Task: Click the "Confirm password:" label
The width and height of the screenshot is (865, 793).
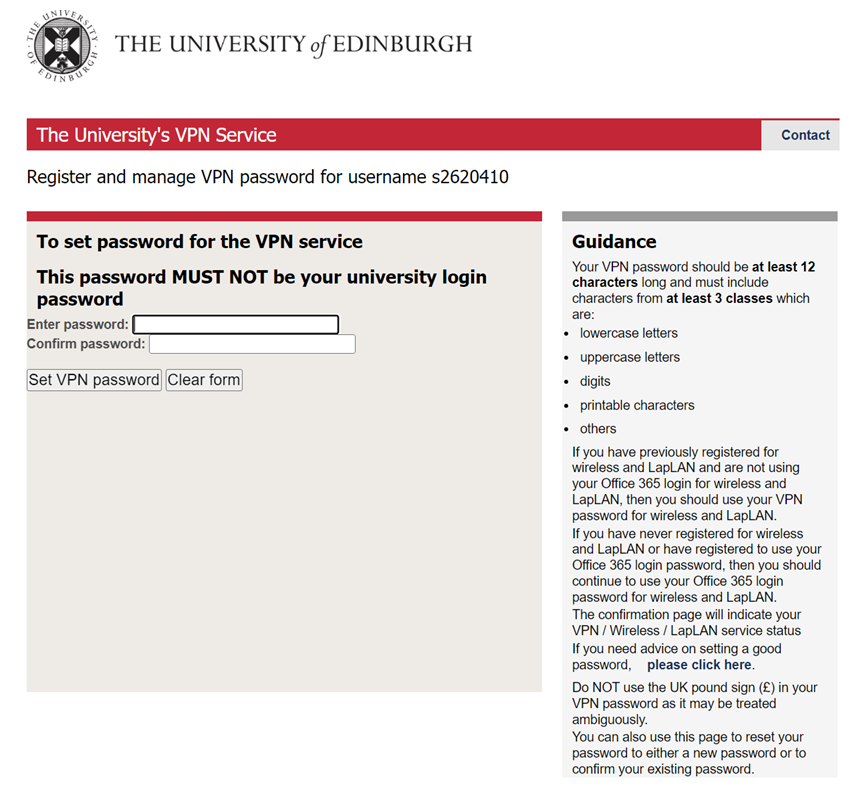Action: coord(86,344)
